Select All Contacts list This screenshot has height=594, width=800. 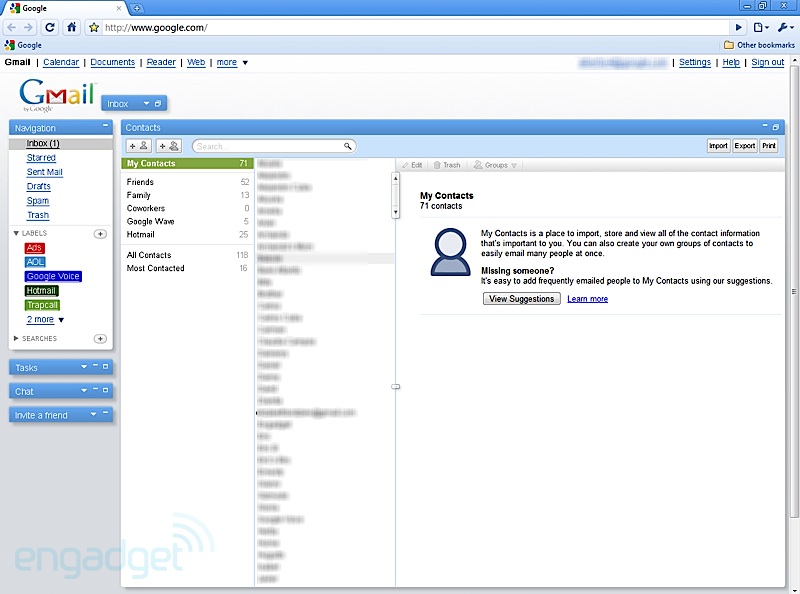click(x=188, y=255)
